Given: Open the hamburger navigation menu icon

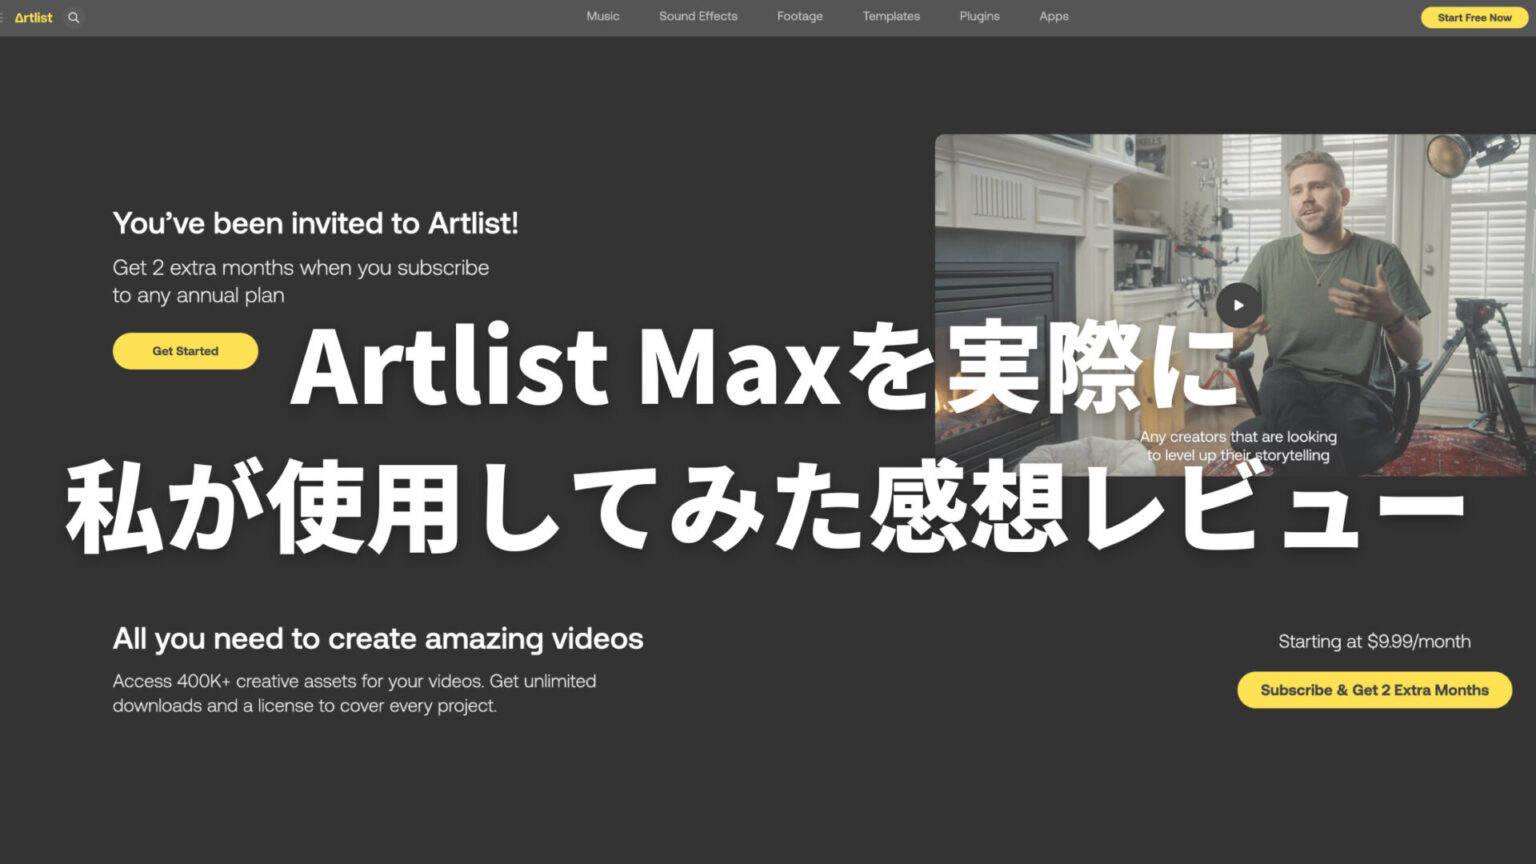Looking at the screenshot, I should click(3, 17).
